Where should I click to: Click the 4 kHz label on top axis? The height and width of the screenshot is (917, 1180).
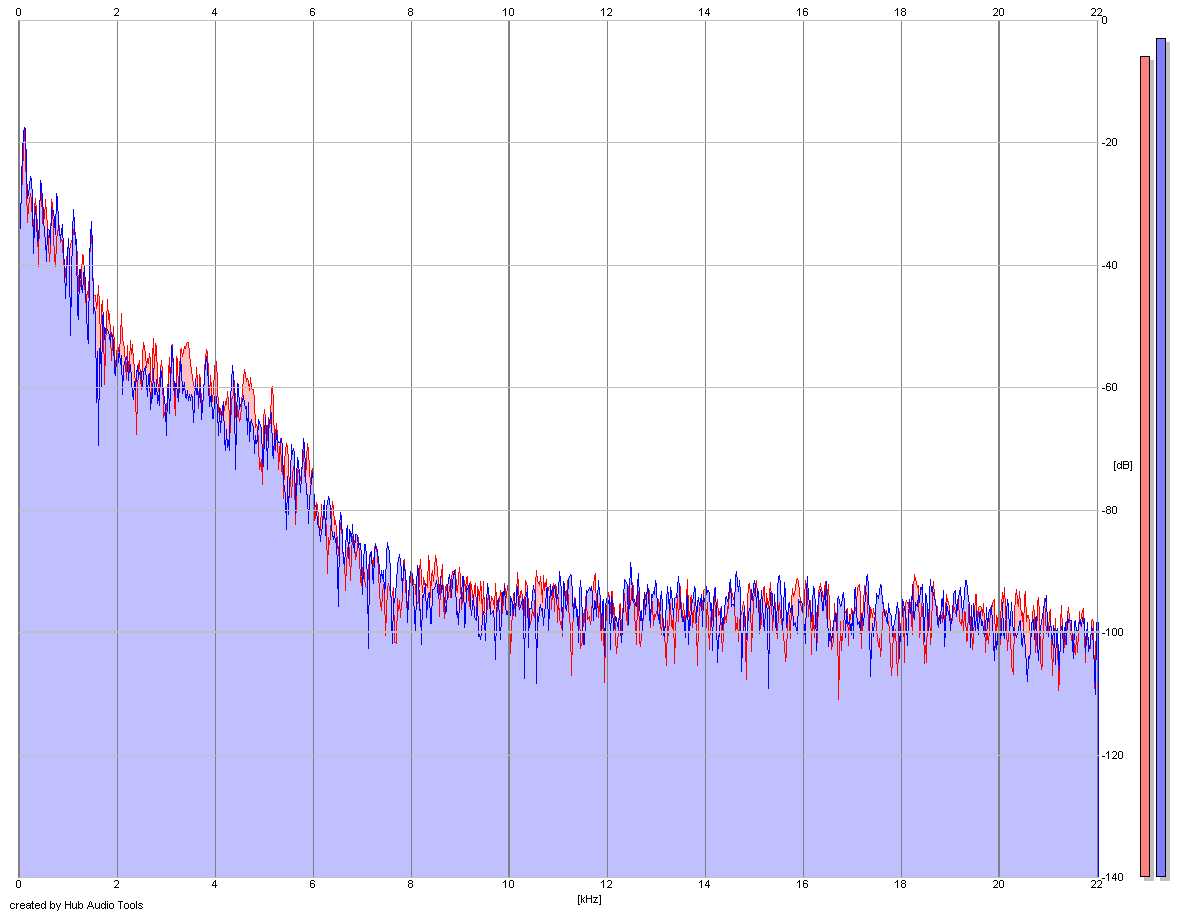click(x=214, y=12)
